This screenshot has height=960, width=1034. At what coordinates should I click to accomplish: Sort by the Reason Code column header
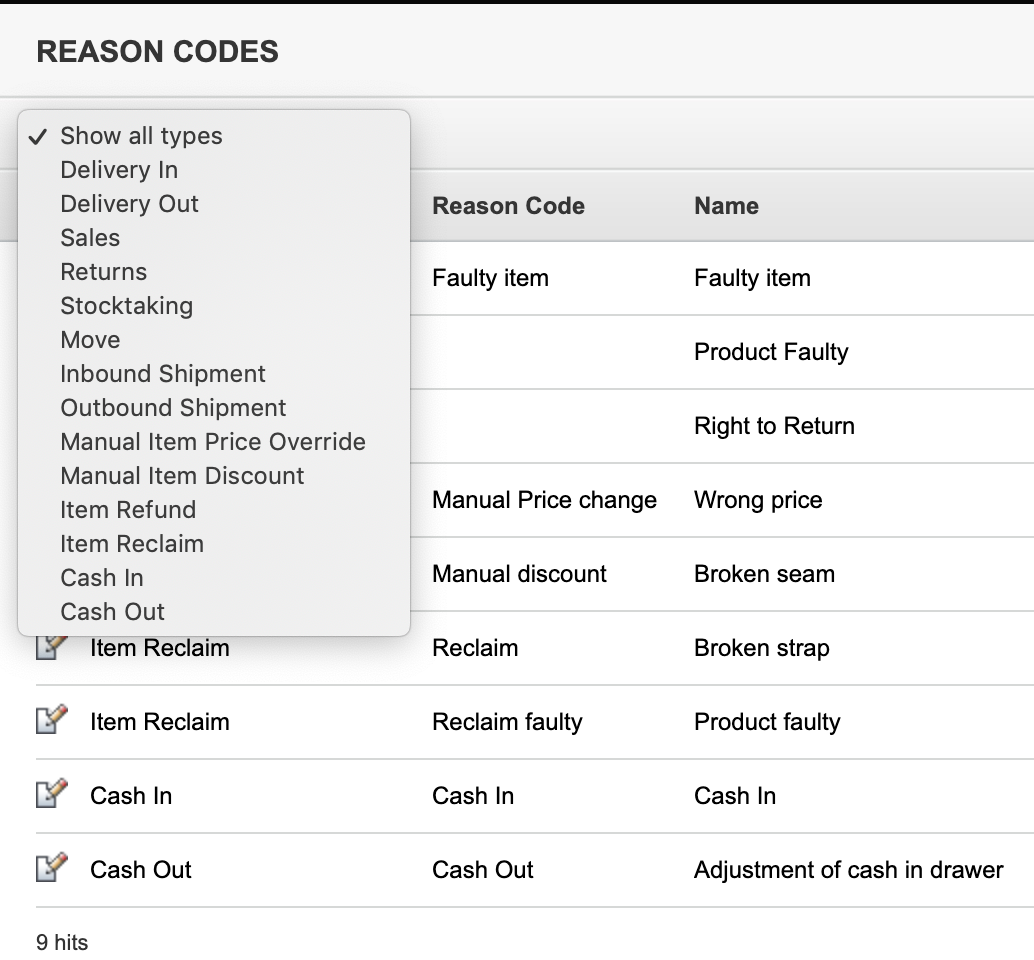[508, 206]
